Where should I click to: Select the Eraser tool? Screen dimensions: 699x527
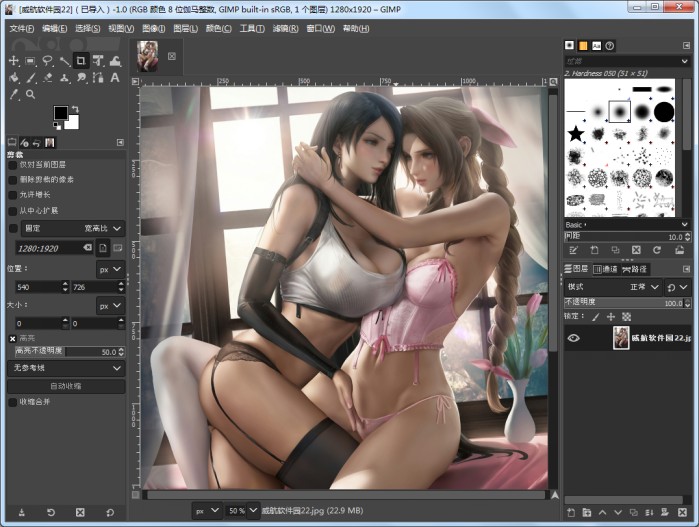47,78
